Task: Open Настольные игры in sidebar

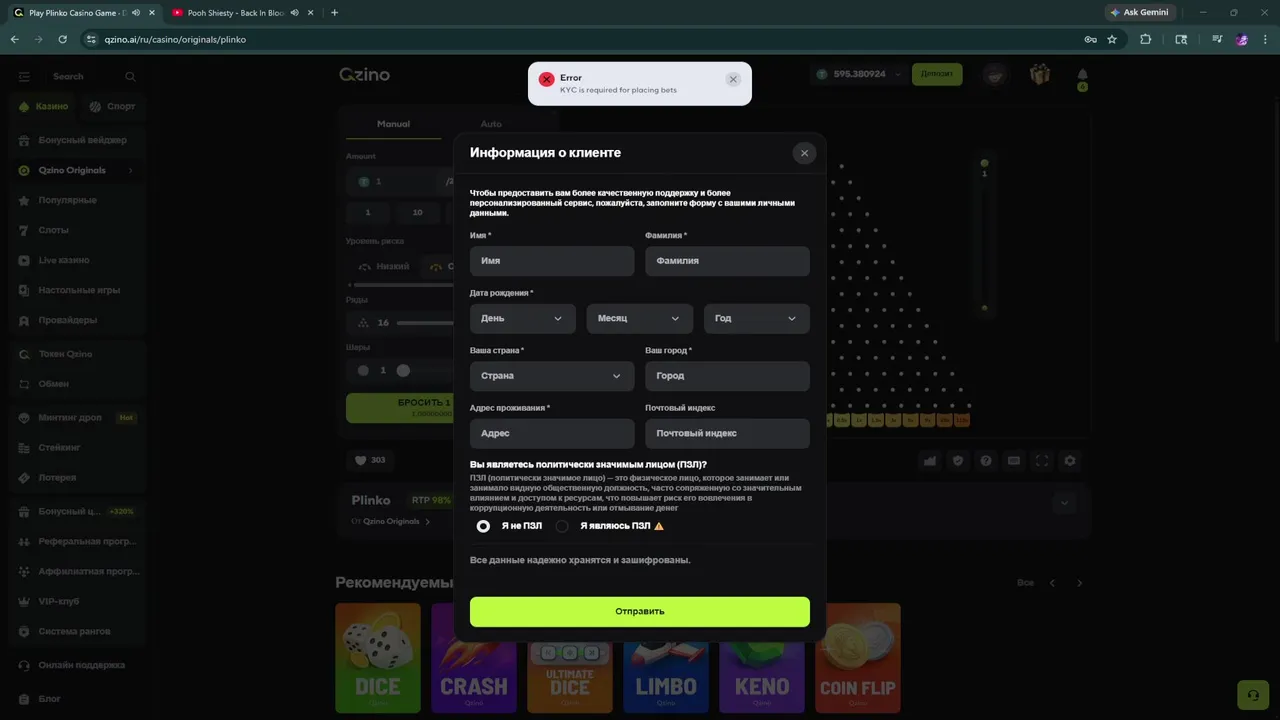Action: 76,290
